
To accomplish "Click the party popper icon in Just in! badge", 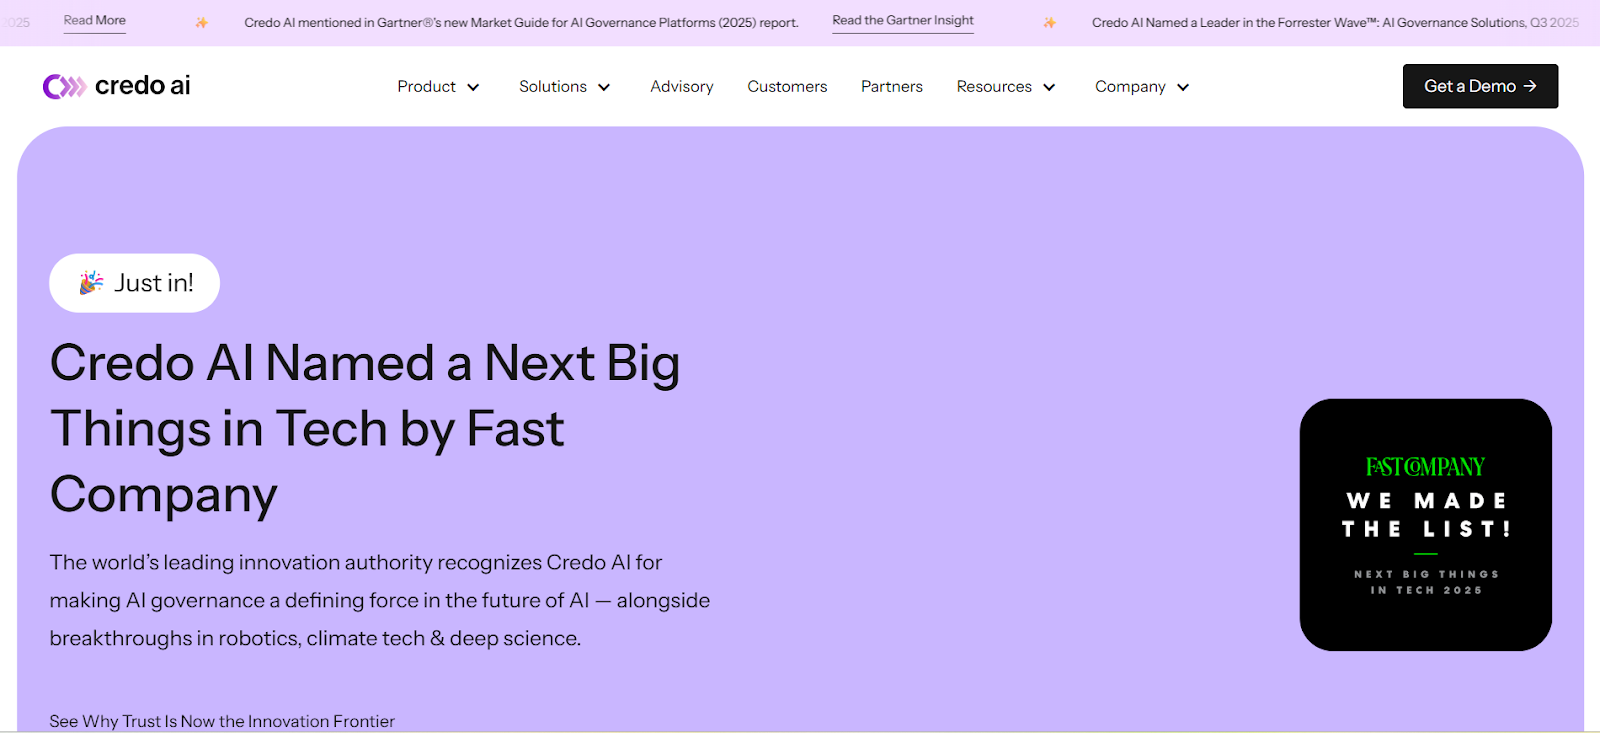I will 91,282.
